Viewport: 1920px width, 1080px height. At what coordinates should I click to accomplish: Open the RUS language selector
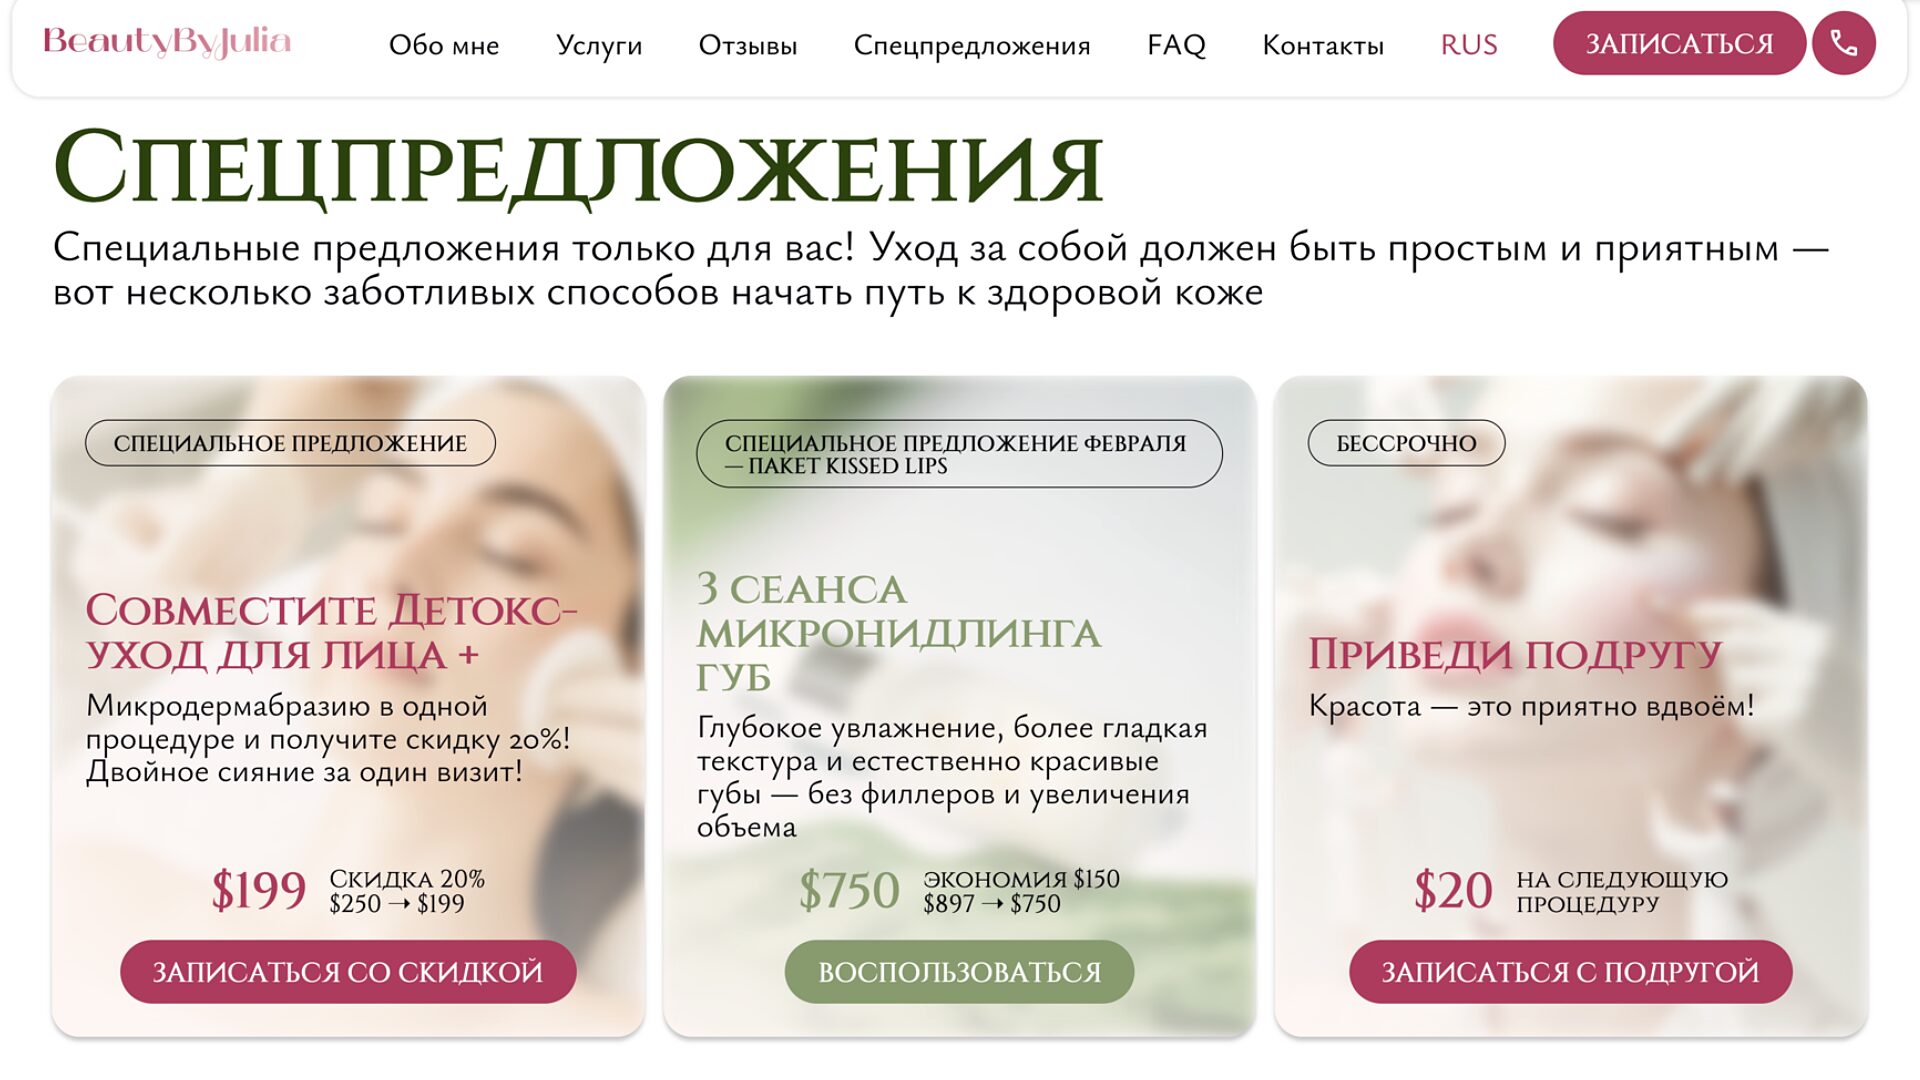click(1468, 45)
